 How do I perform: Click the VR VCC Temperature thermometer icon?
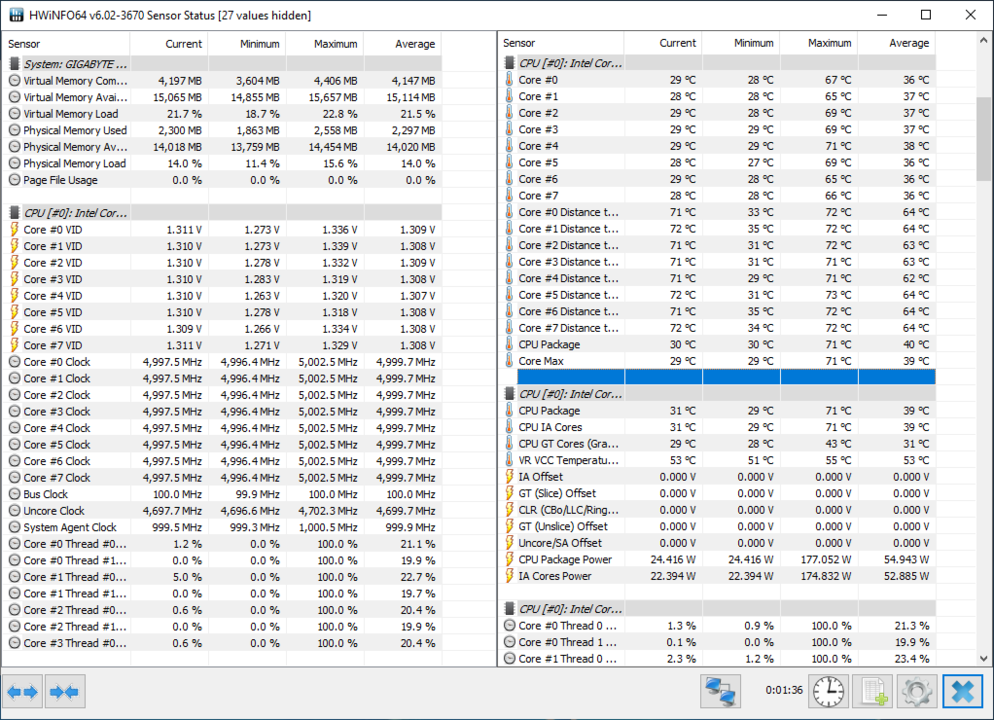tap(509, 460)
